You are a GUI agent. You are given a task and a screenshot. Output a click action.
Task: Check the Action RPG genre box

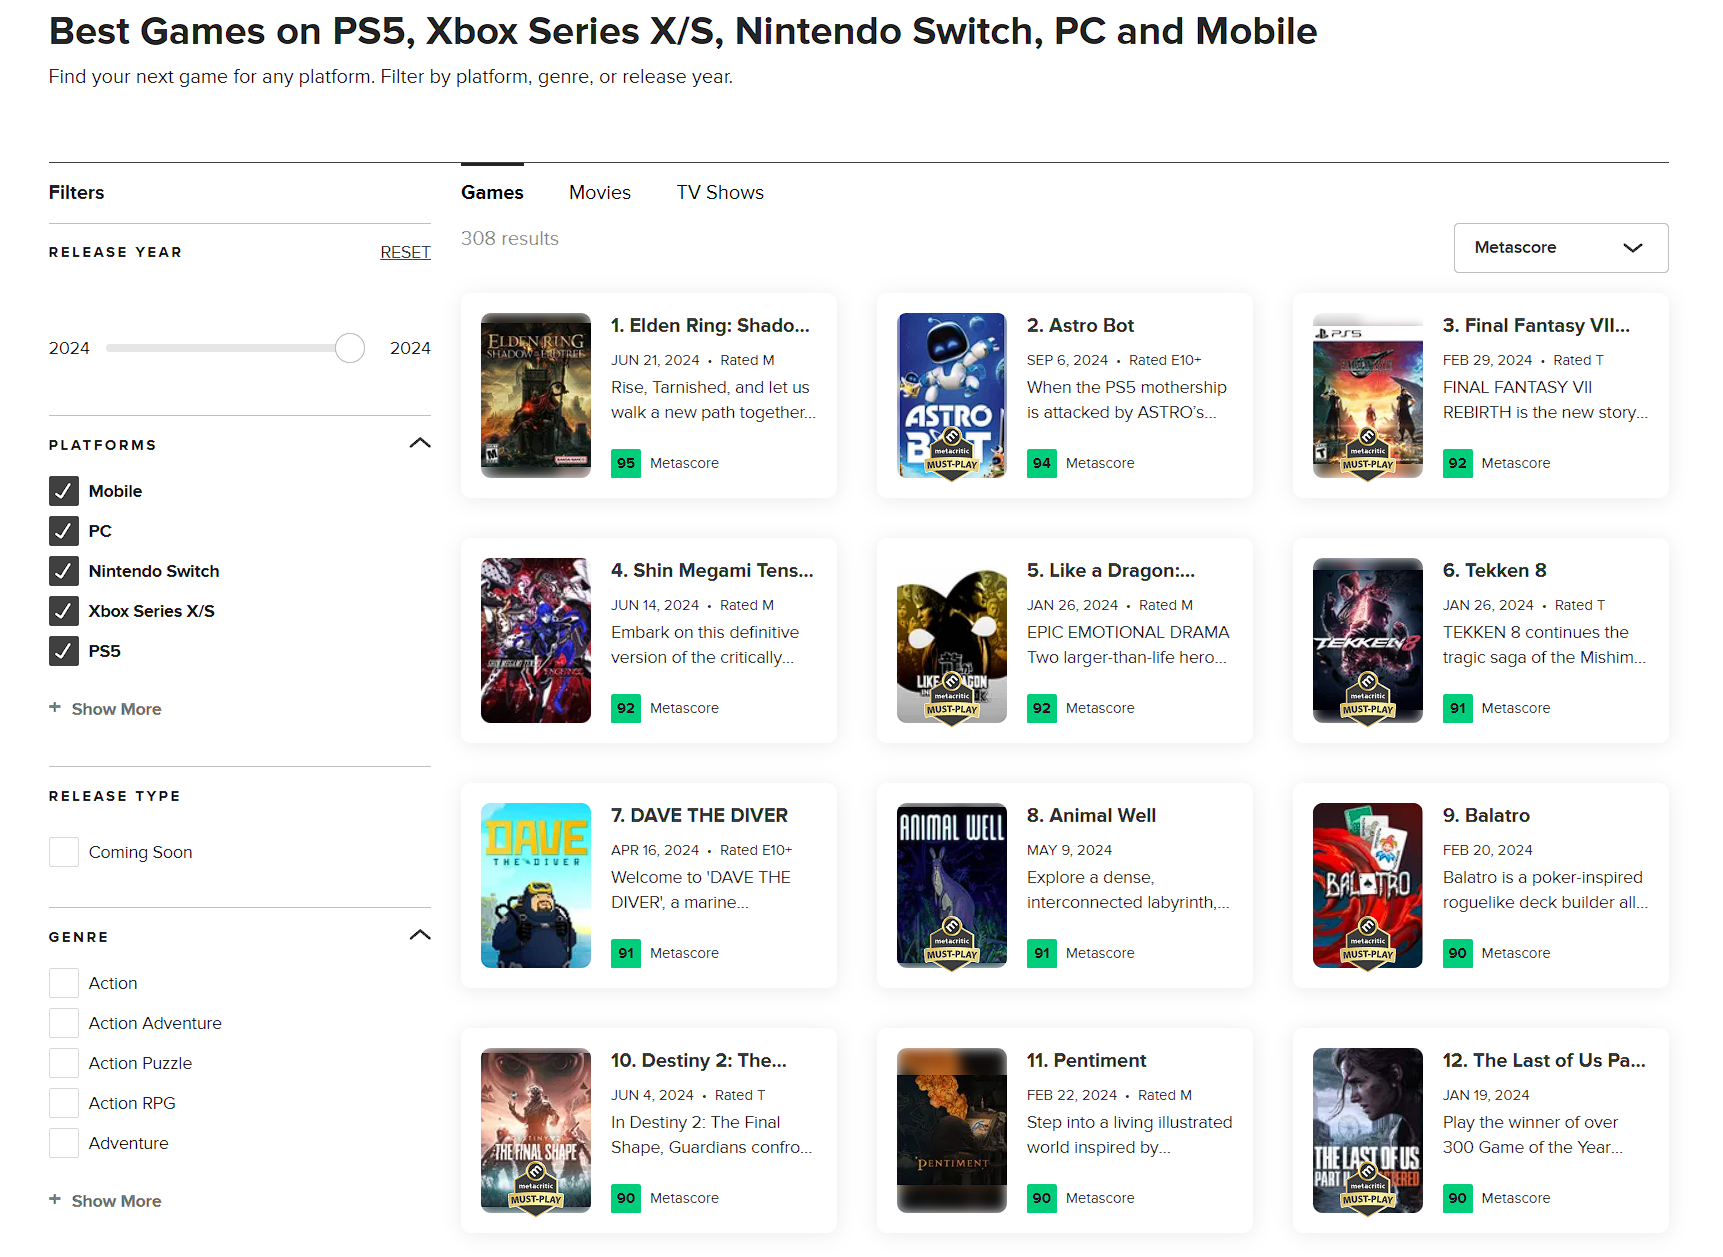pyautogui.click(x=64, y=1103)
